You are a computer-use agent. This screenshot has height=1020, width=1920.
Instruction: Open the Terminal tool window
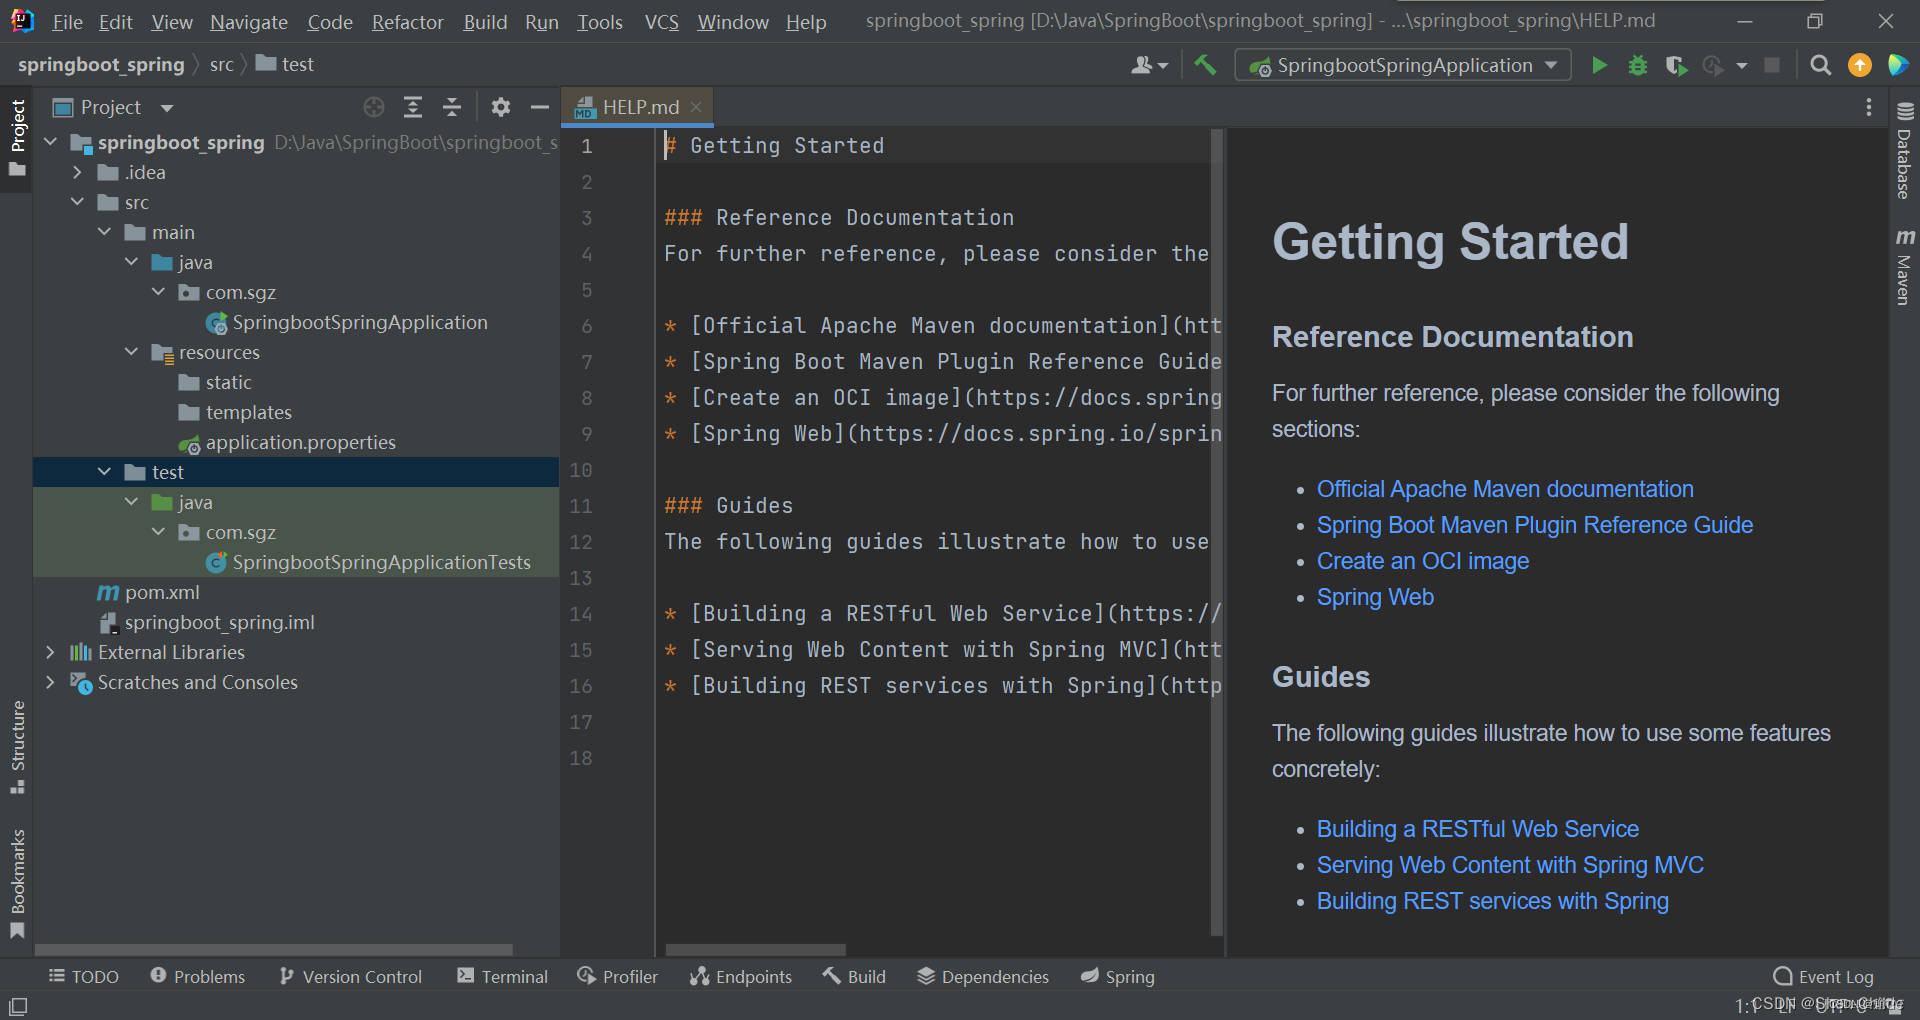pos(503,976)
